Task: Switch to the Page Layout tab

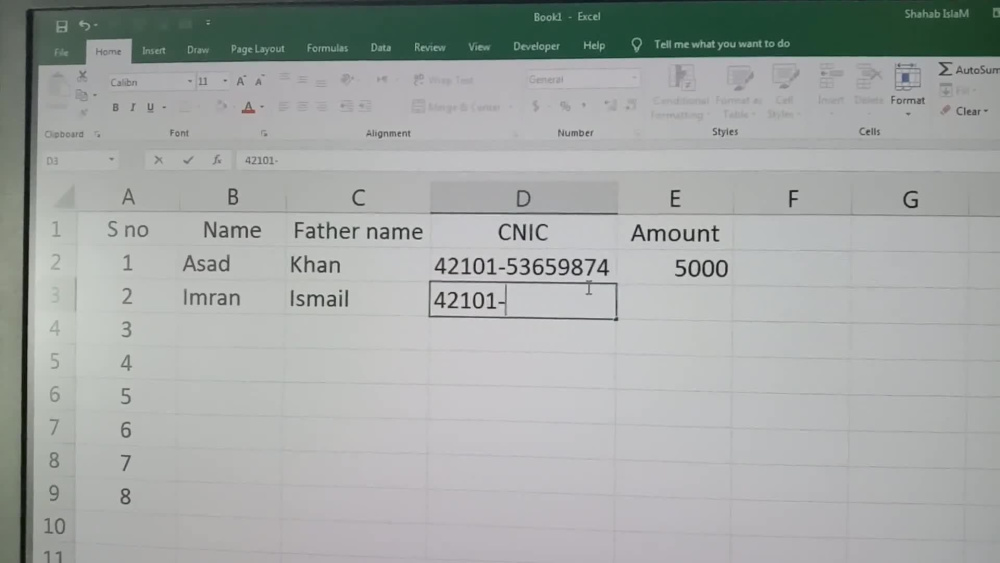Action: pyautogui.click(x=258, y=49)
